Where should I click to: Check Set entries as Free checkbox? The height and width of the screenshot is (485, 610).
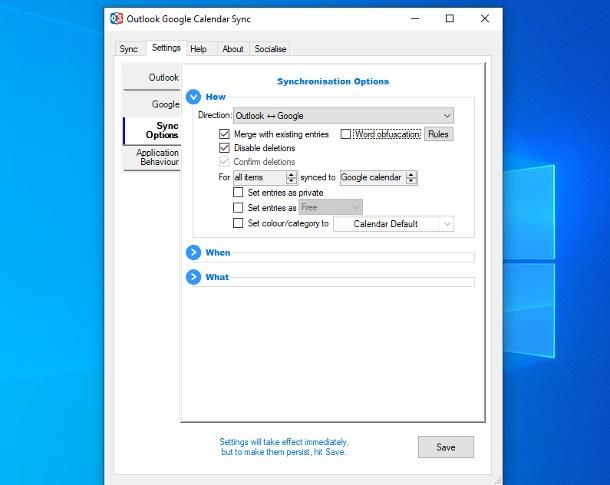238,208
